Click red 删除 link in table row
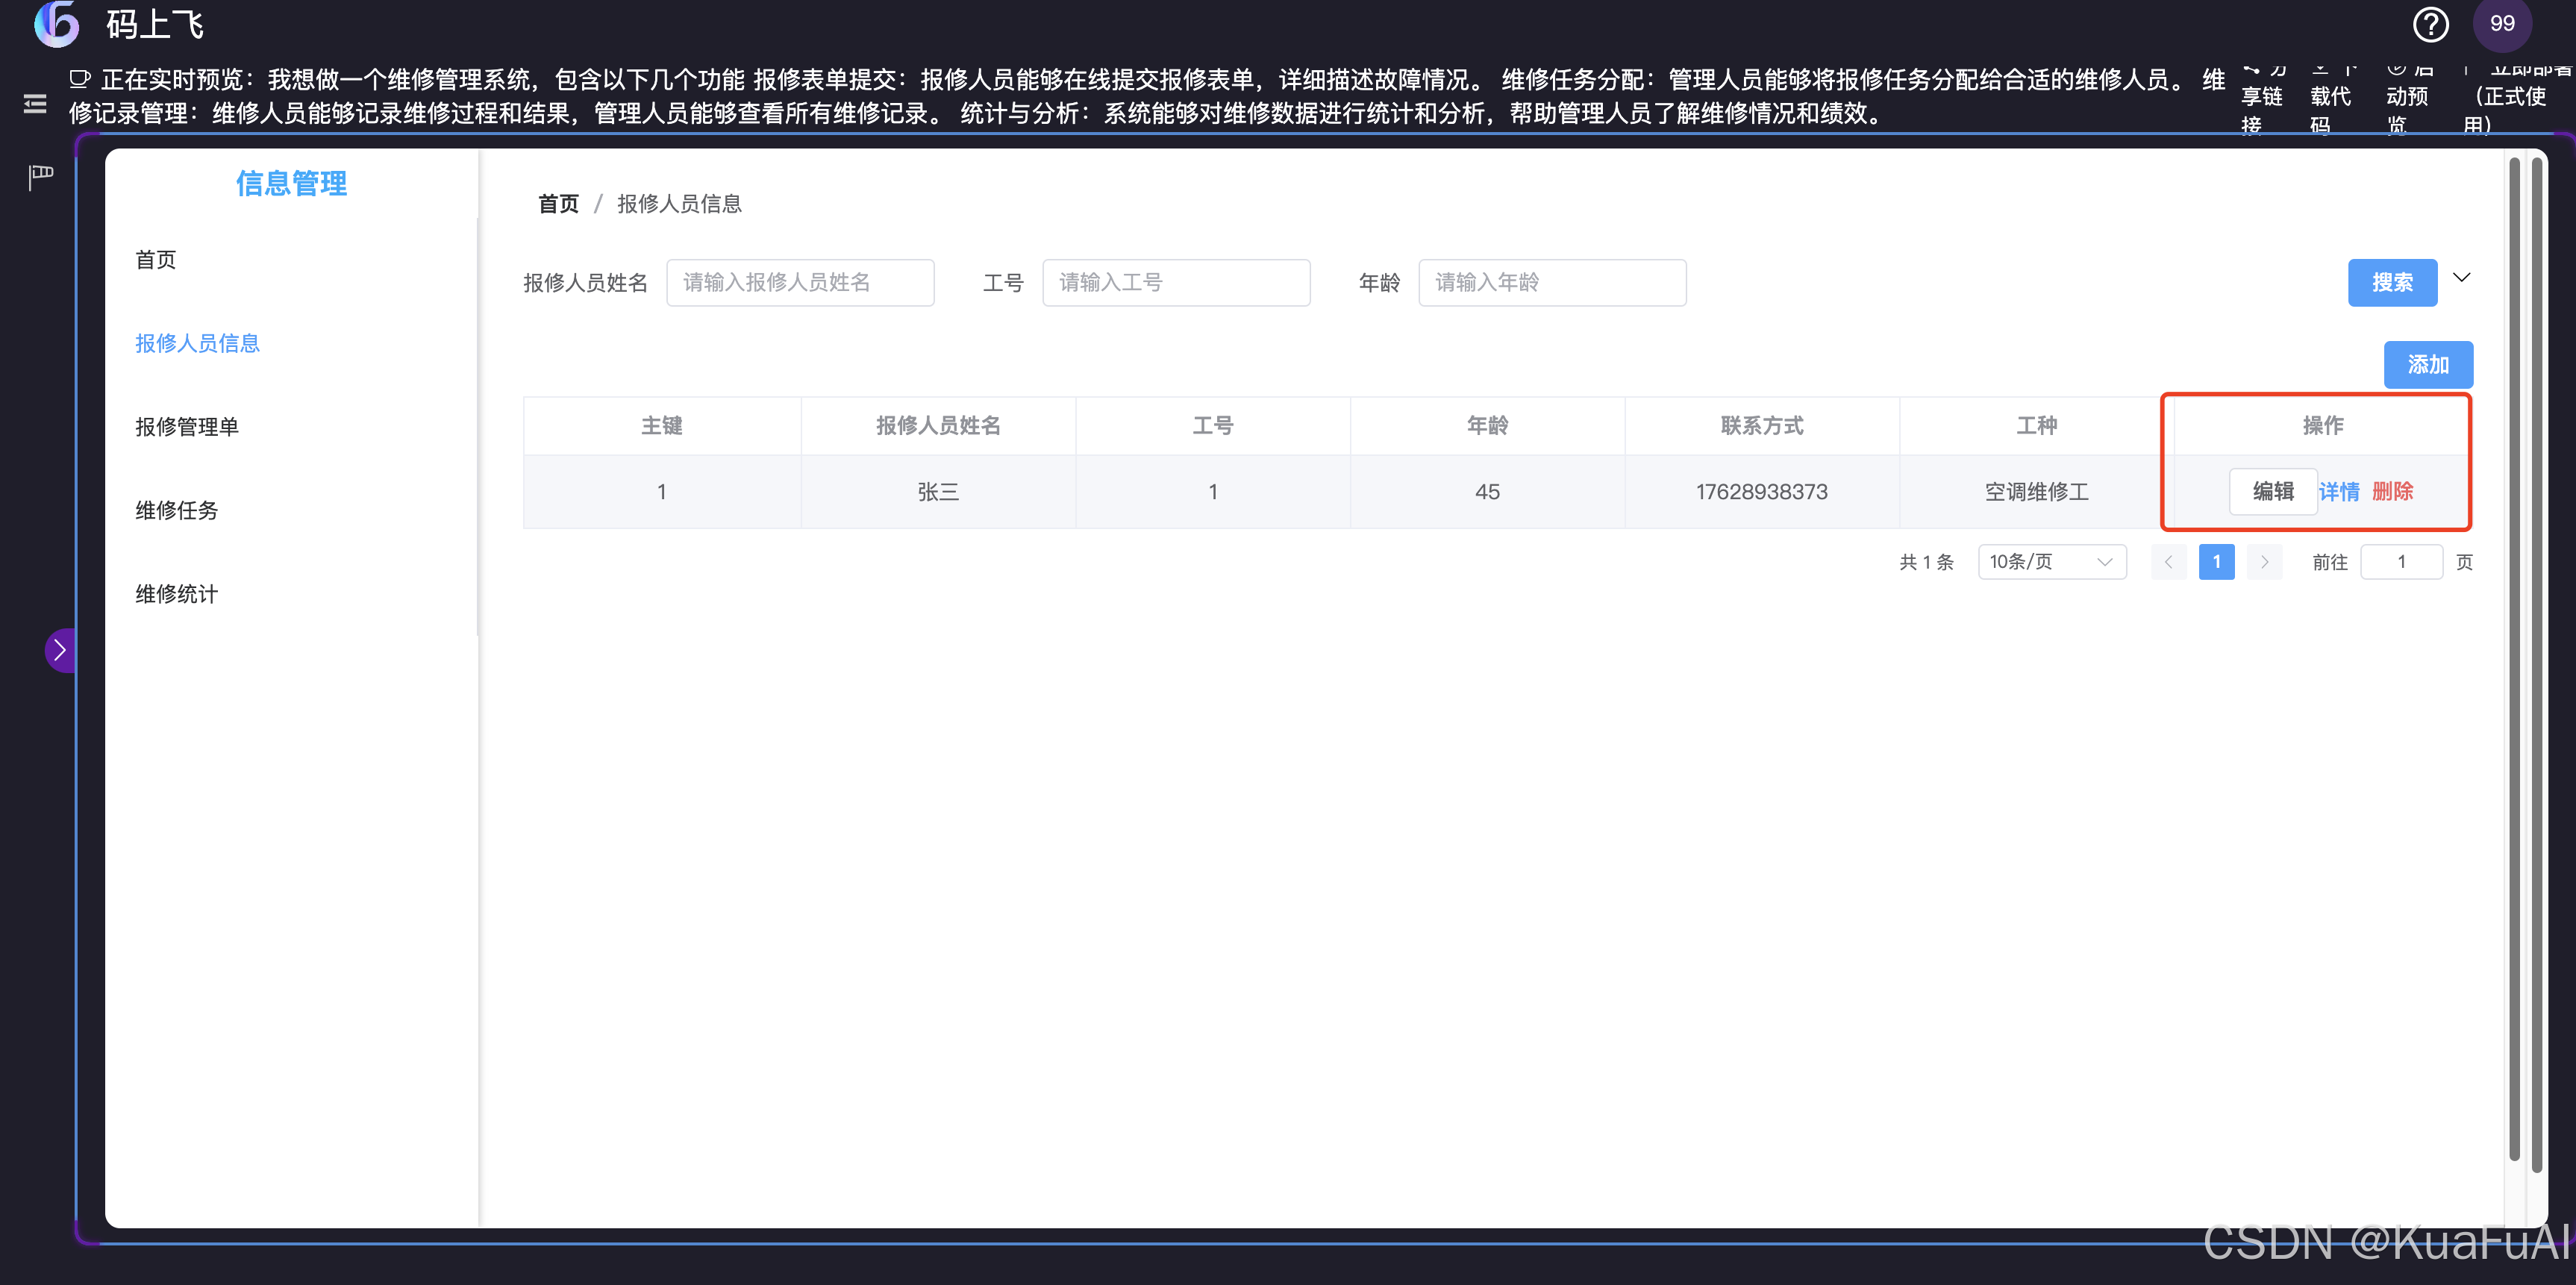Screen dimensions: 2576x1285 click(x=2392, y=491)
